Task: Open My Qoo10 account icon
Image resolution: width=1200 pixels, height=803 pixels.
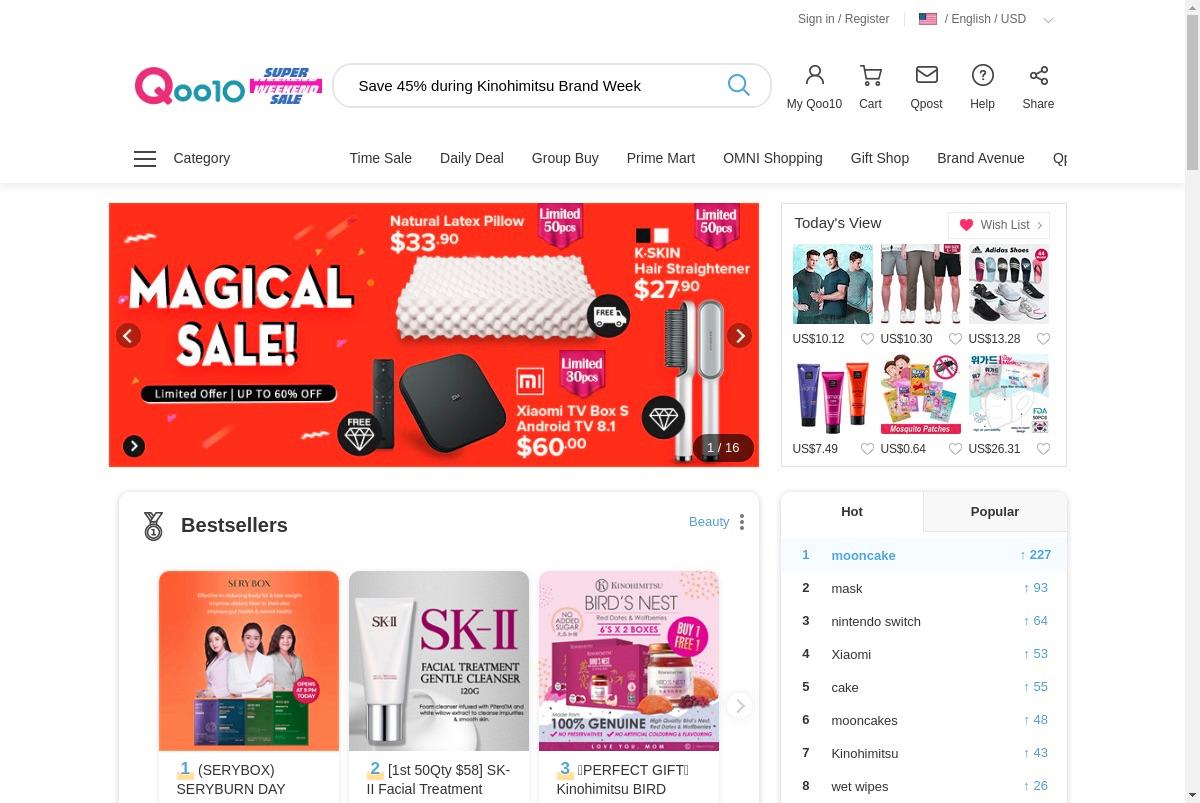Action: 814,75
